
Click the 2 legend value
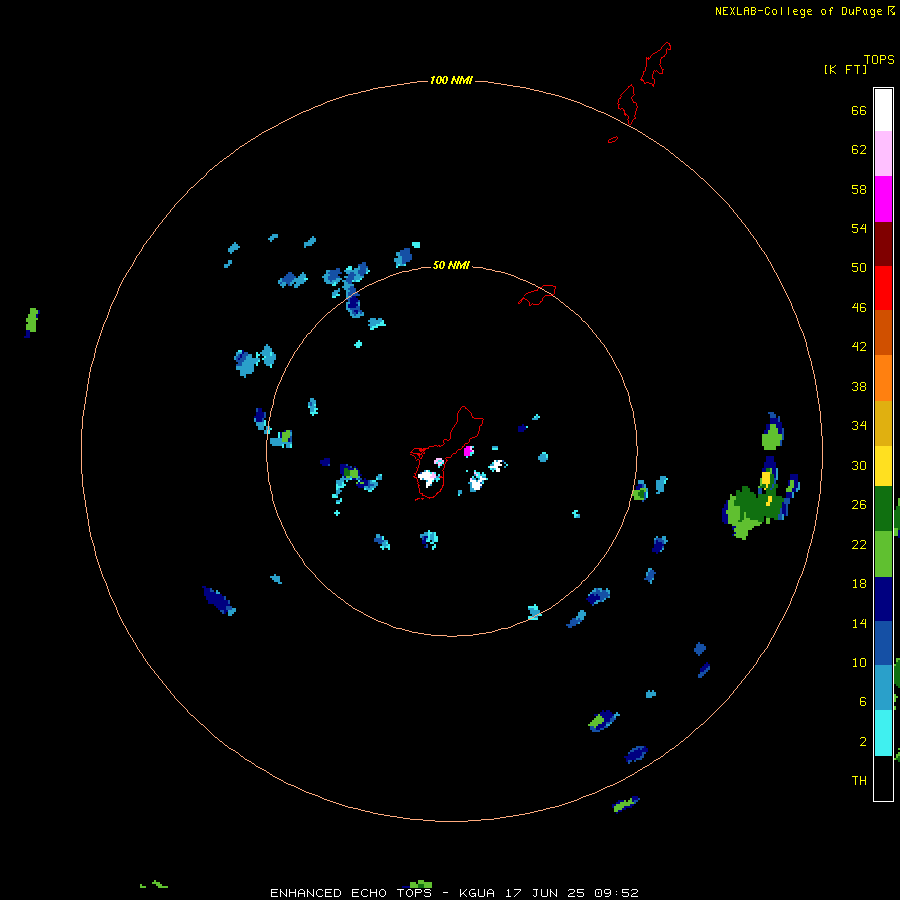click(862, 742)
